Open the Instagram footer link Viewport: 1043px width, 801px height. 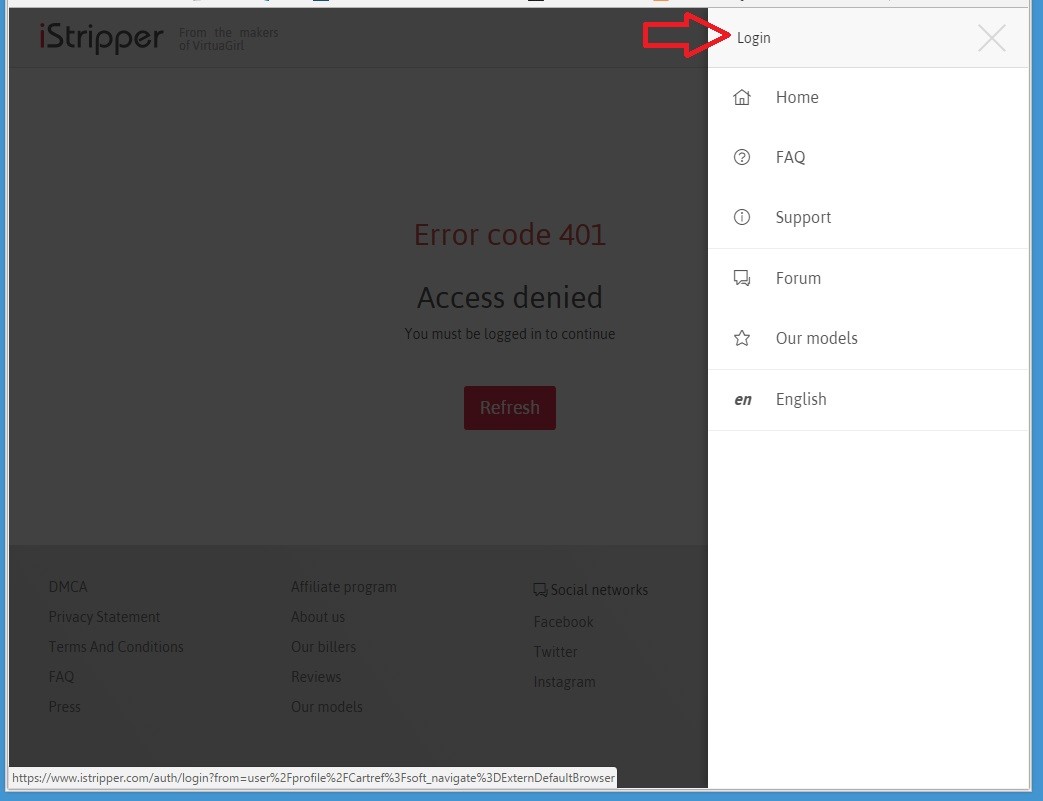(x=564, y=682)
